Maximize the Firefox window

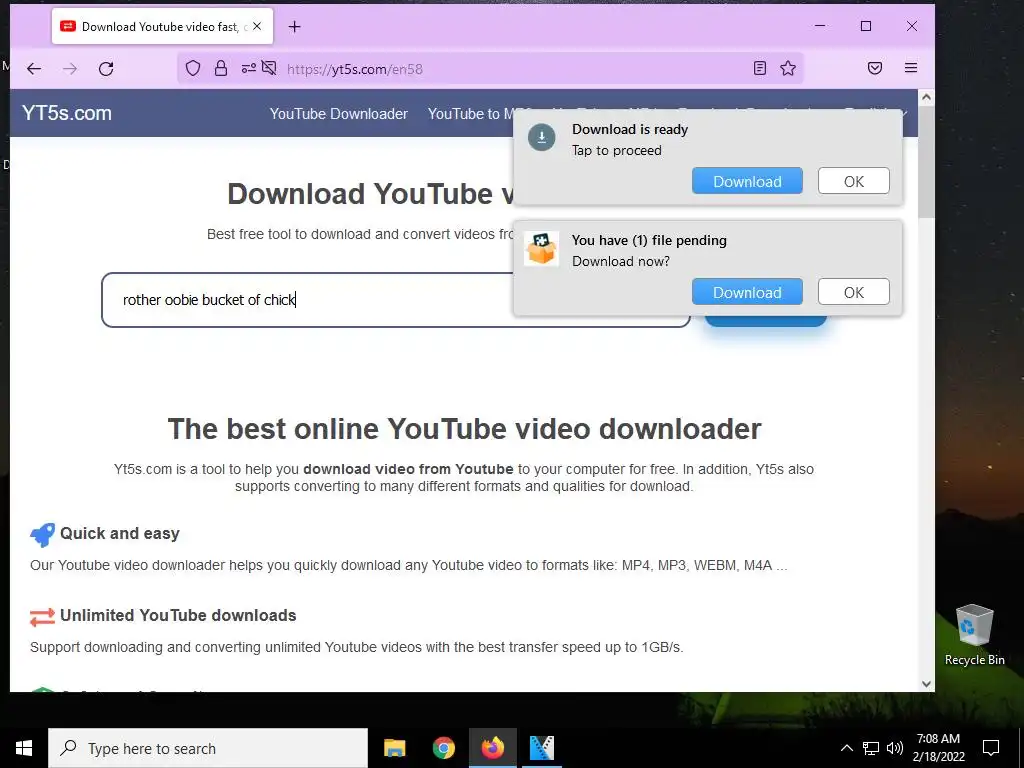tap(866, 26)
